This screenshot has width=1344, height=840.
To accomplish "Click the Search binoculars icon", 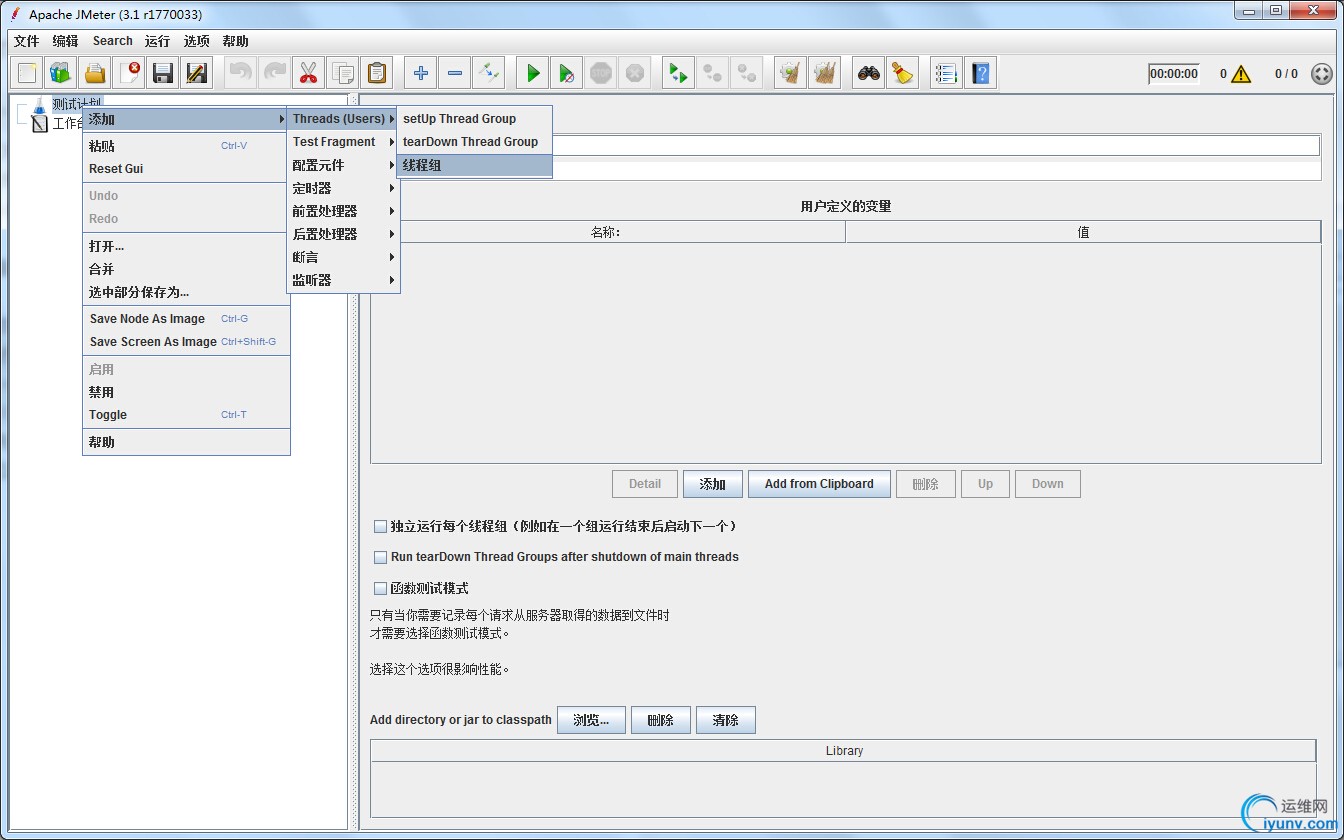I will click(869, 73).
